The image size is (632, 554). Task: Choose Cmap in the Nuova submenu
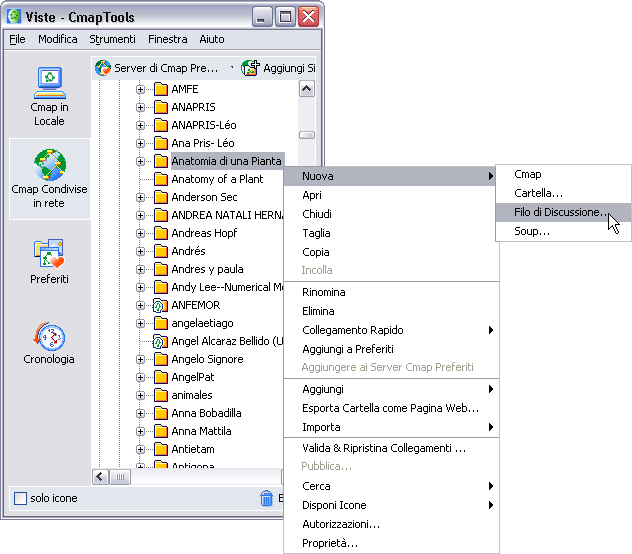coord(563,174)
